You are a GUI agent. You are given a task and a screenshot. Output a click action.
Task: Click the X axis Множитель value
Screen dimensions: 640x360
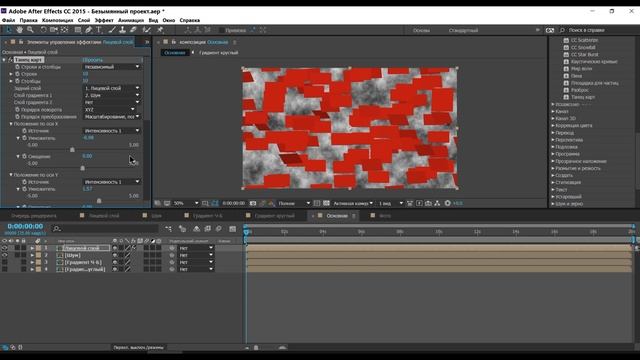[x=88, y=138]
